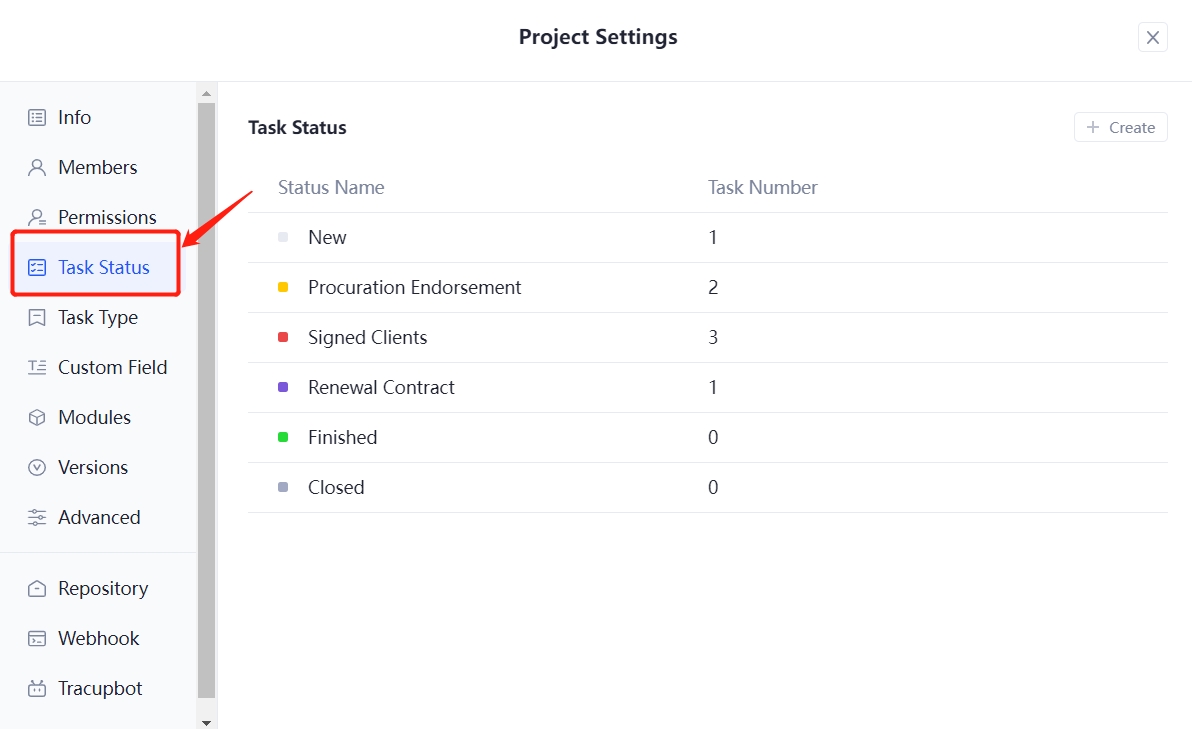
Task: Click the Advanced sliders icon
Action: [x=37, y=517]
